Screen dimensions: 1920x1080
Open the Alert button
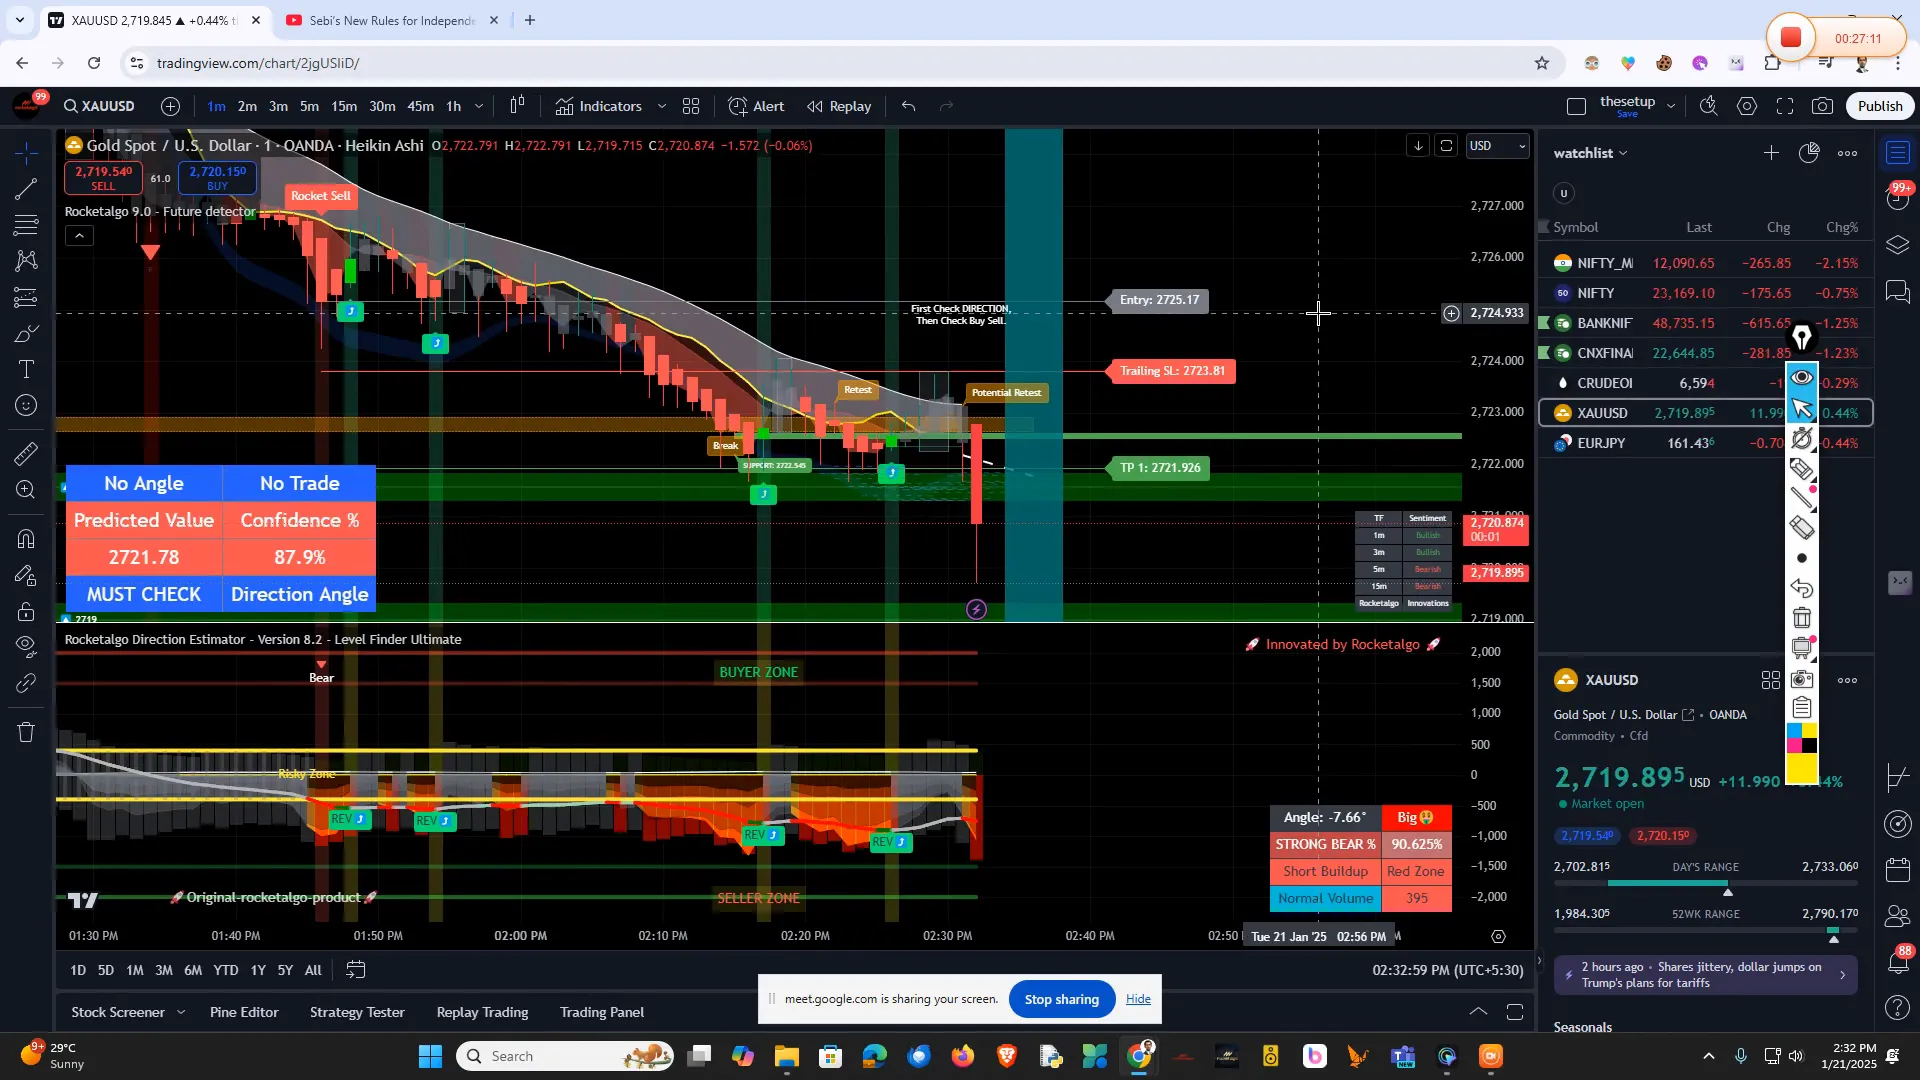click(757, 106)
